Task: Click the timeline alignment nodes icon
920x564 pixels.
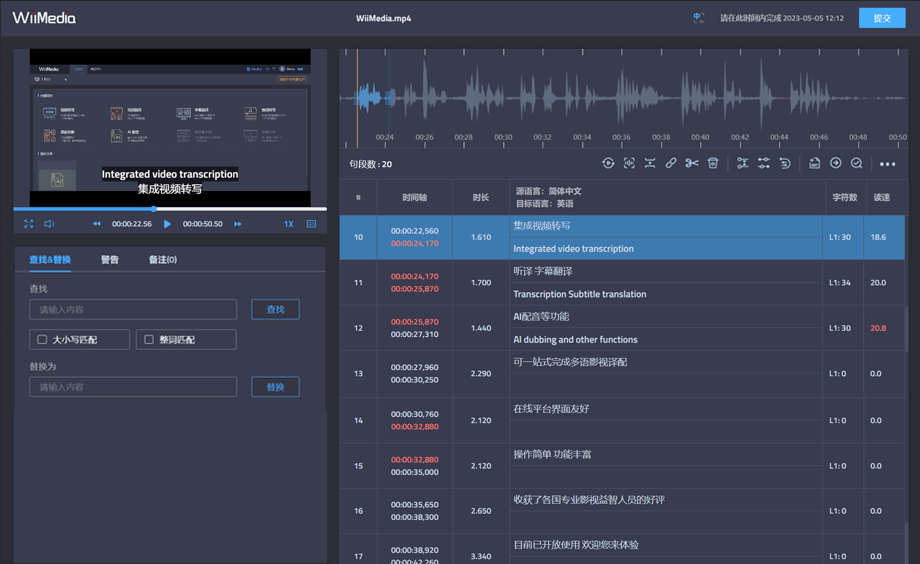Action: coord(742,163)
